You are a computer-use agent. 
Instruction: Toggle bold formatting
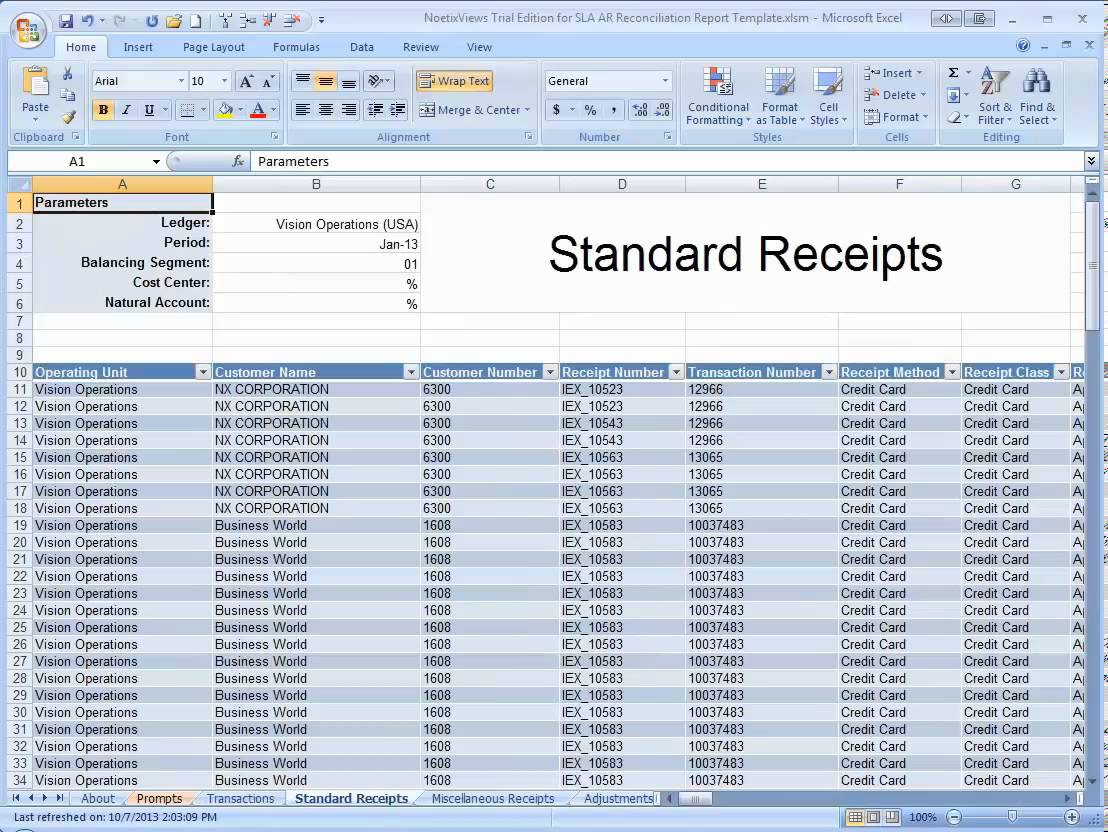[x=103, y=110]
